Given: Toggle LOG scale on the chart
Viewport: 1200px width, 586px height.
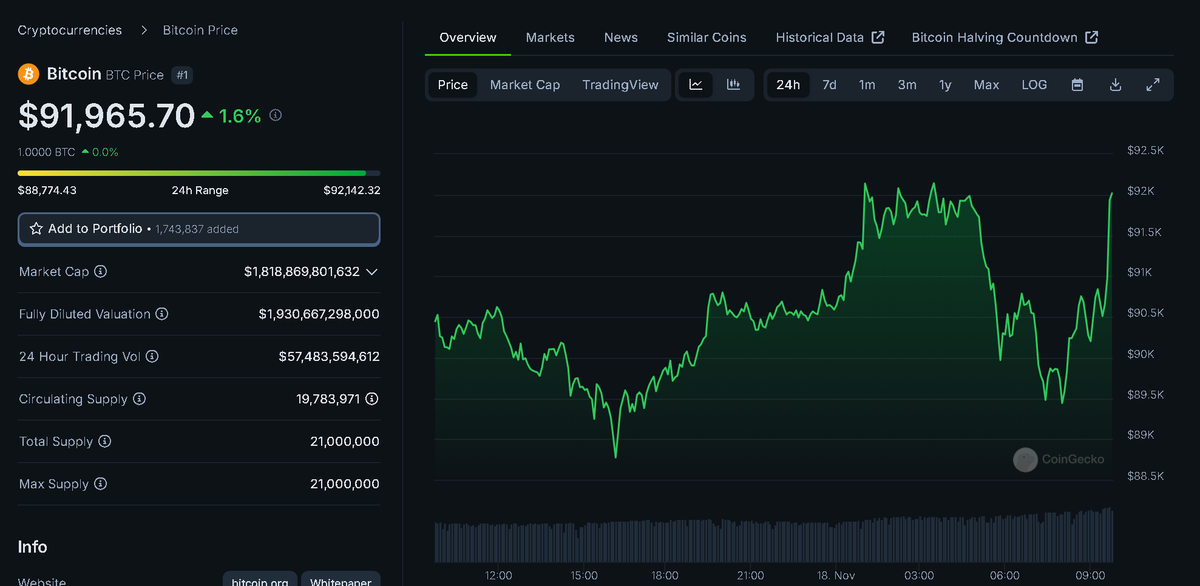Looking at the screenshot, I should [x=1034, y=85].
